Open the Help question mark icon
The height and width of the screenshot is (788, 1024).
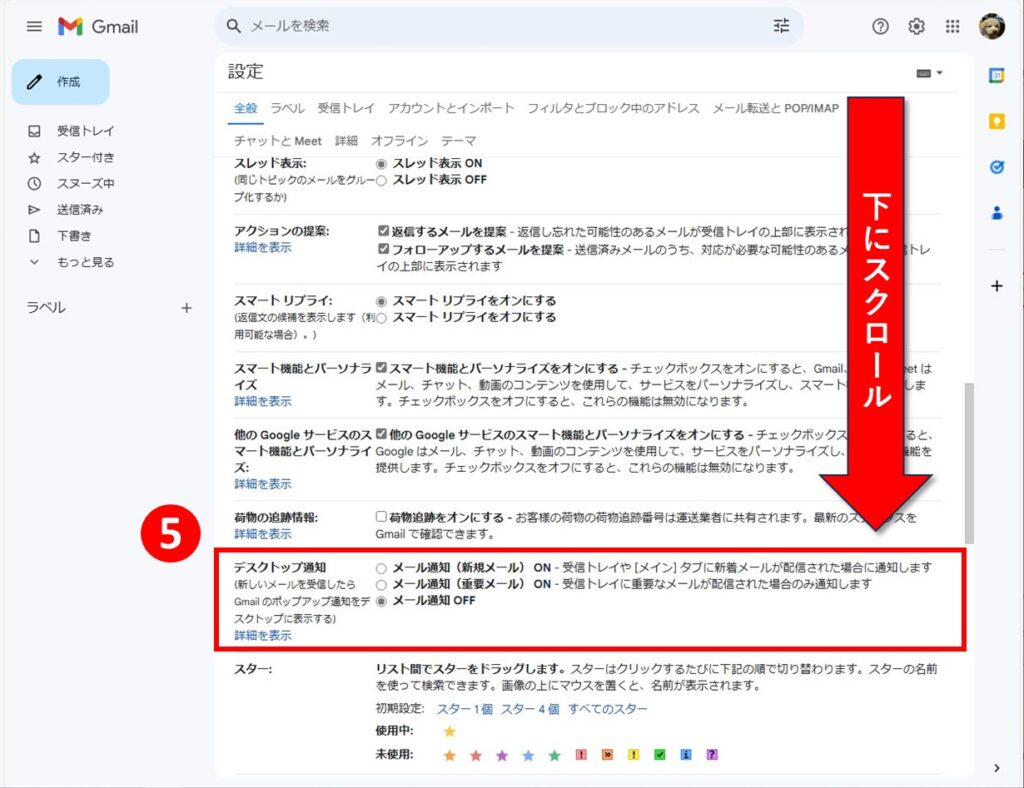880,27
